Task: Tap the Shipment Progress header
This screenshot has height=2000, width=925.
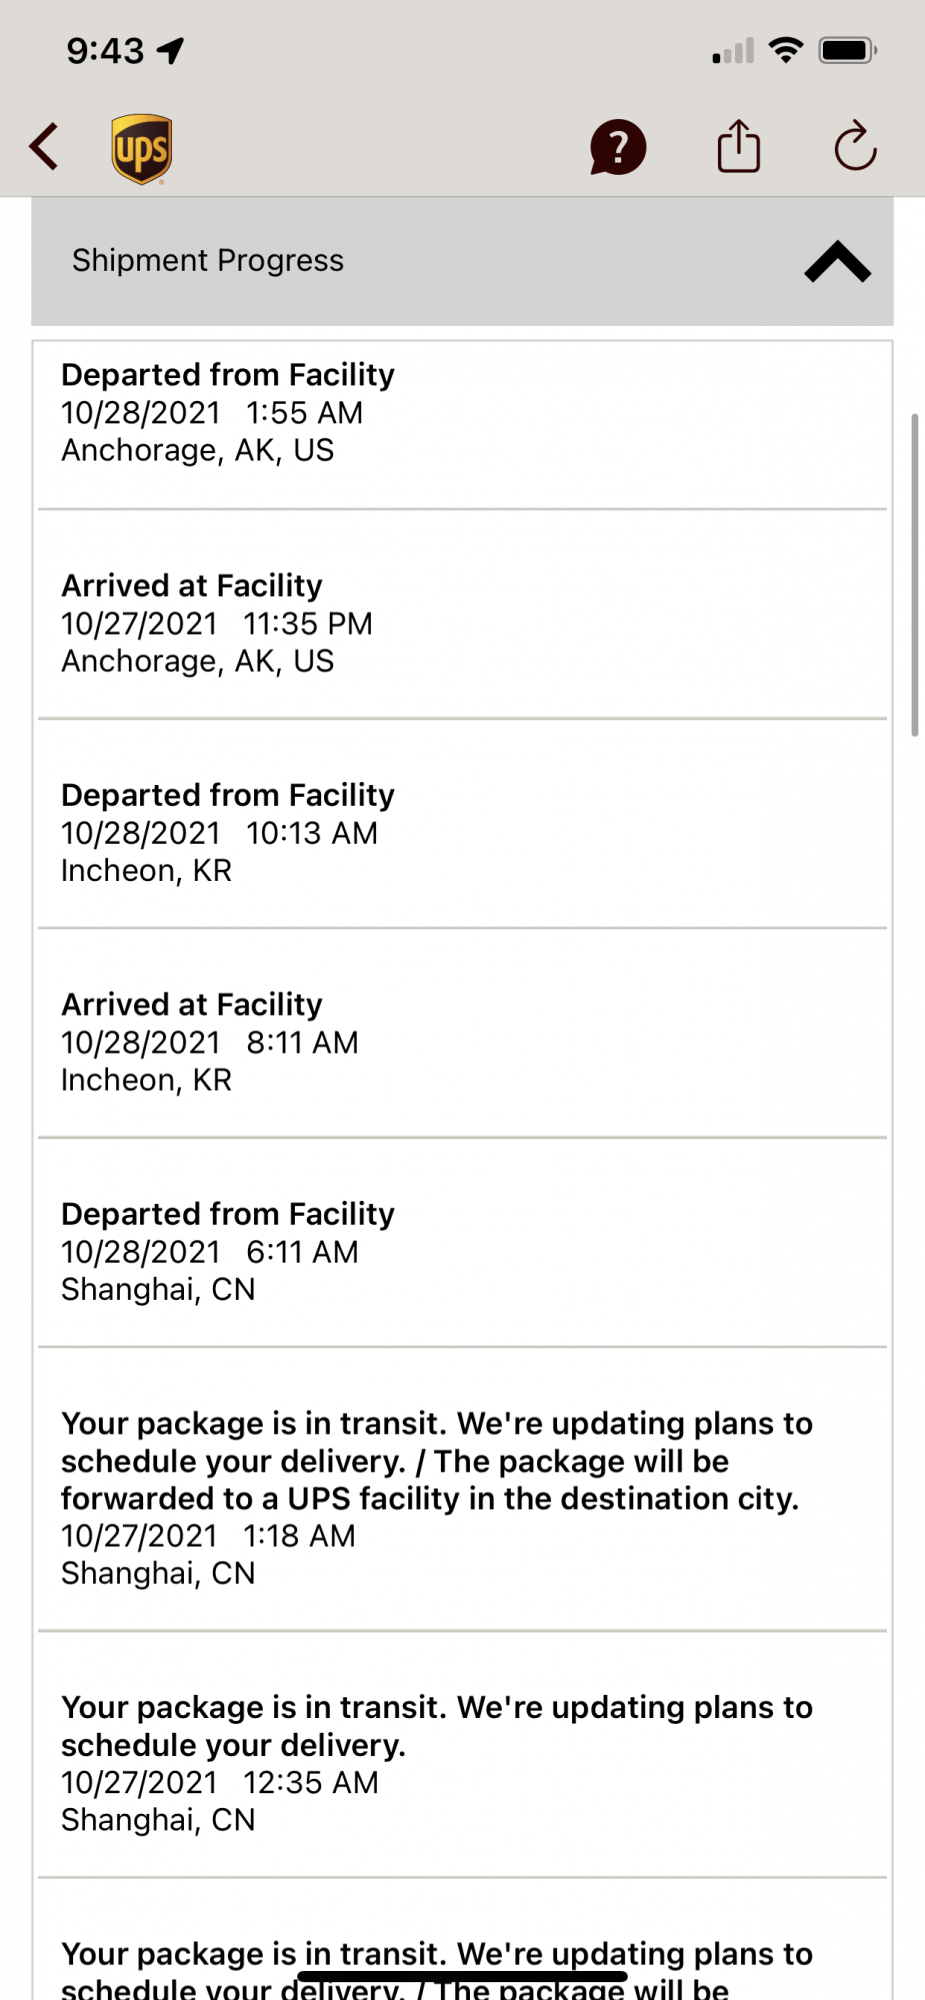Action: tap(208, 261)
